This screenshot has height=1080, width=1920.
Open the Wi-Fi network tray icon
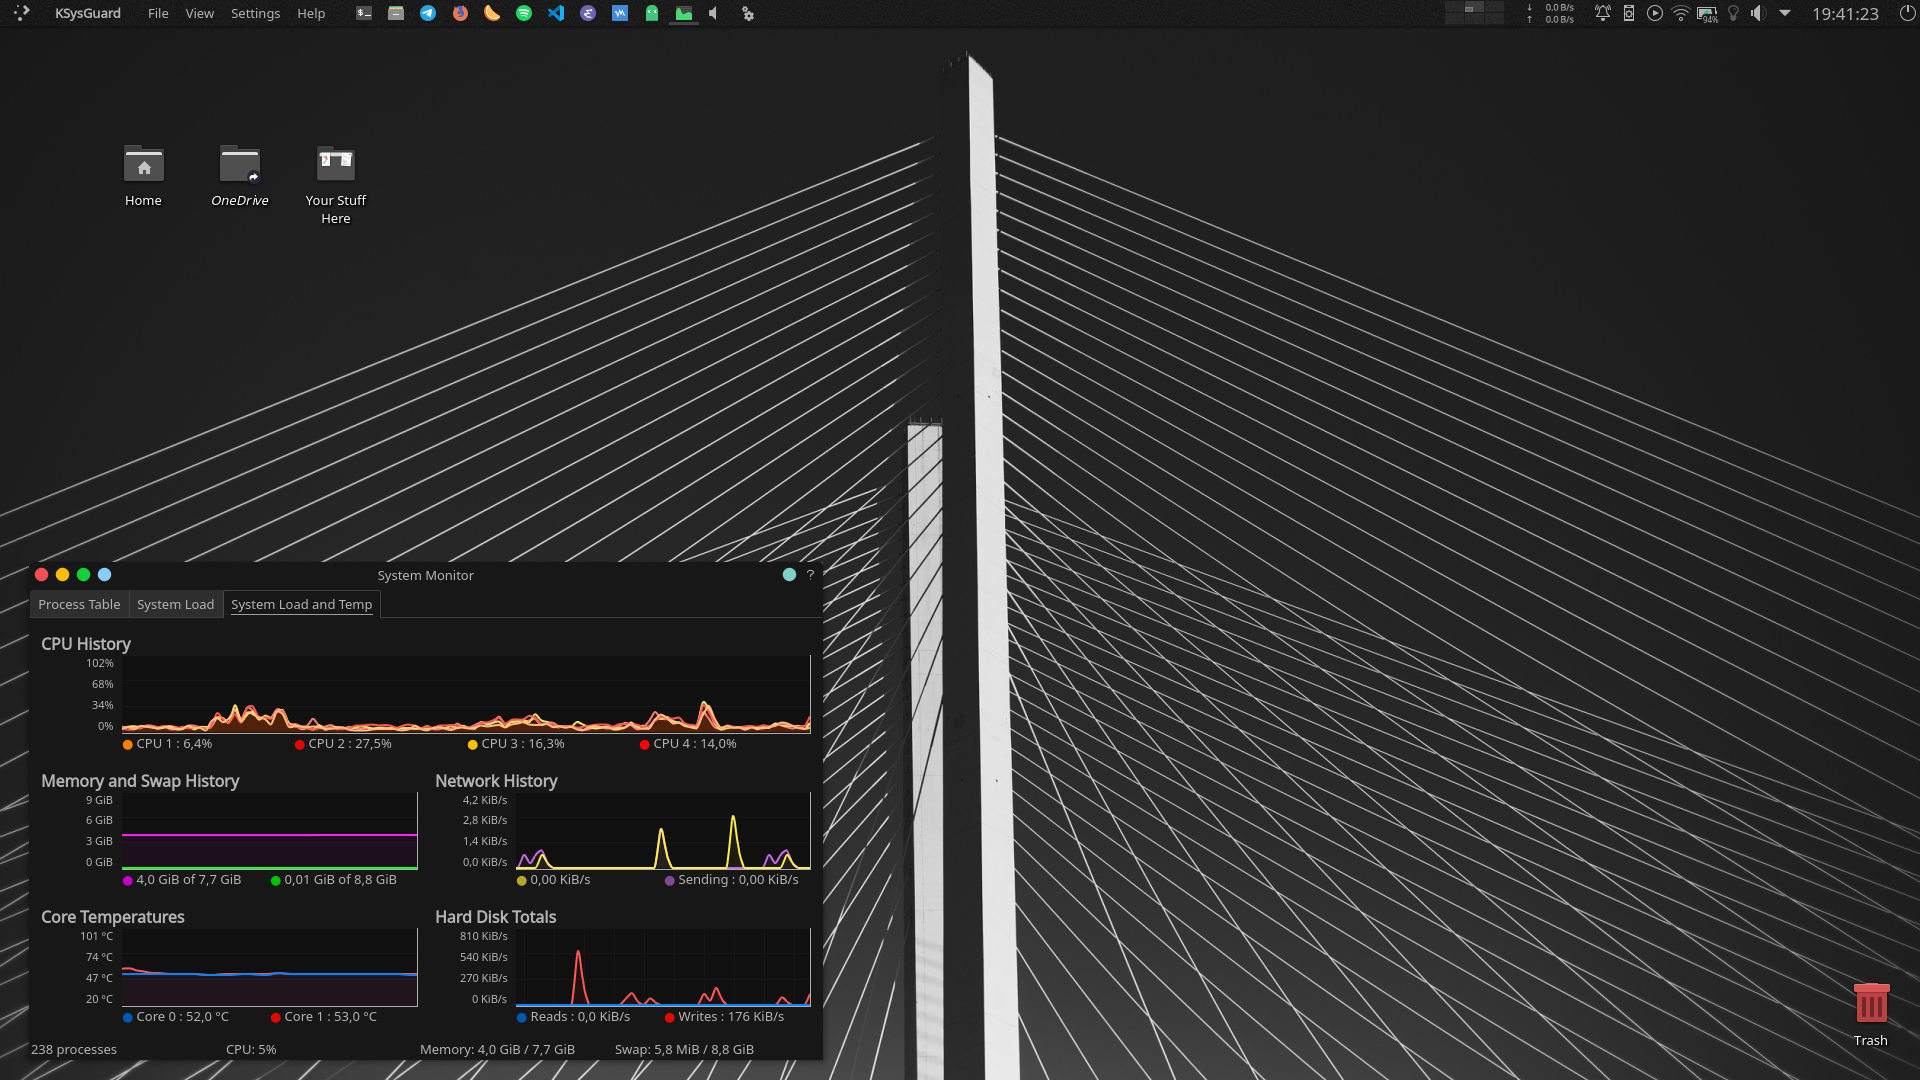pyautogui.click(x=1681, y=13)
